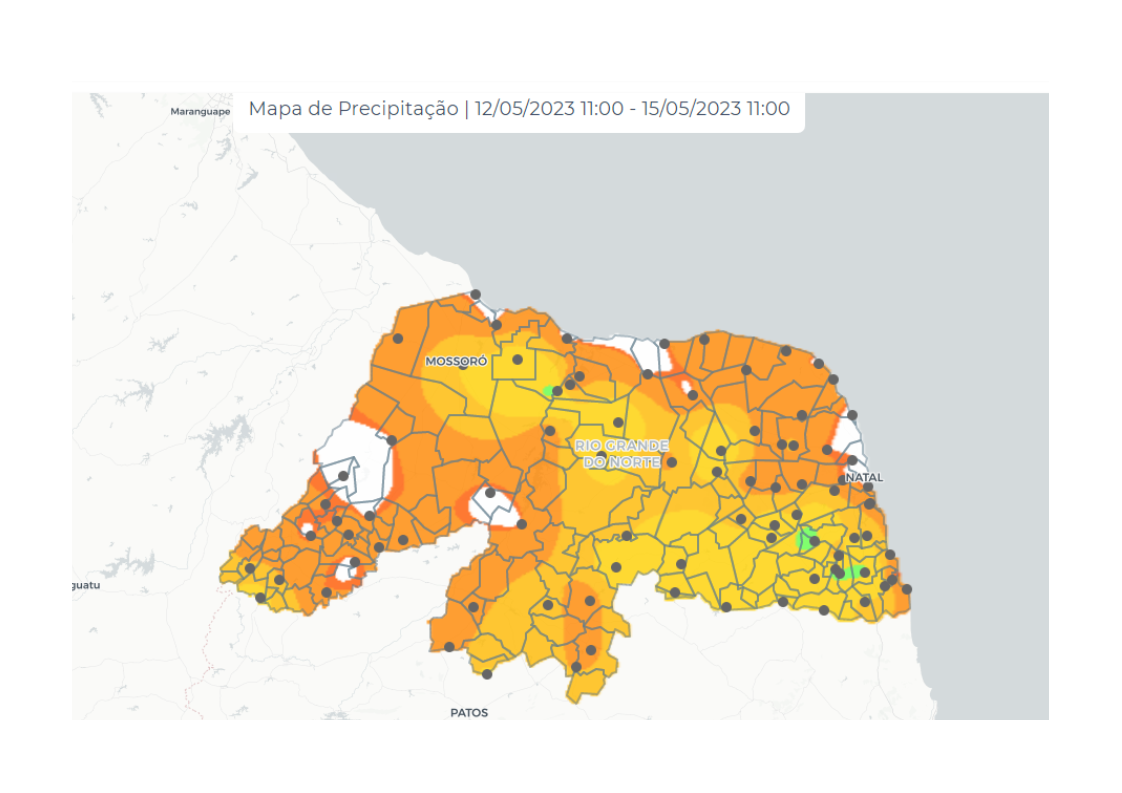Click the Patos city label
The width and height of the screenshot is (1122, 793).
pyautogui.click(x=469, y=713)
